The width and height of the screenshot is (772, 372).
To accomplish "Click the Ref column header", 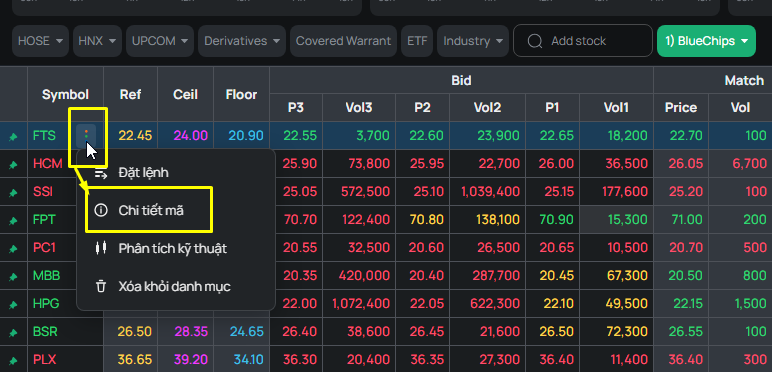I will coord(130,94).
